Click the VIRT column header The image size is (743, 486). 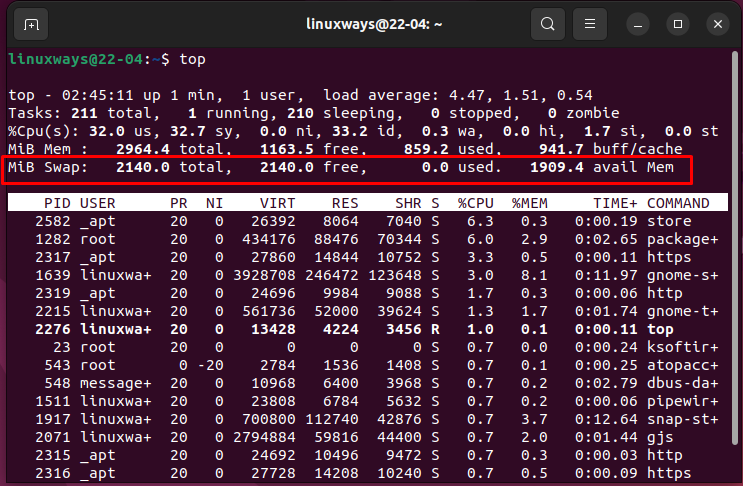[x=278, y=203]
